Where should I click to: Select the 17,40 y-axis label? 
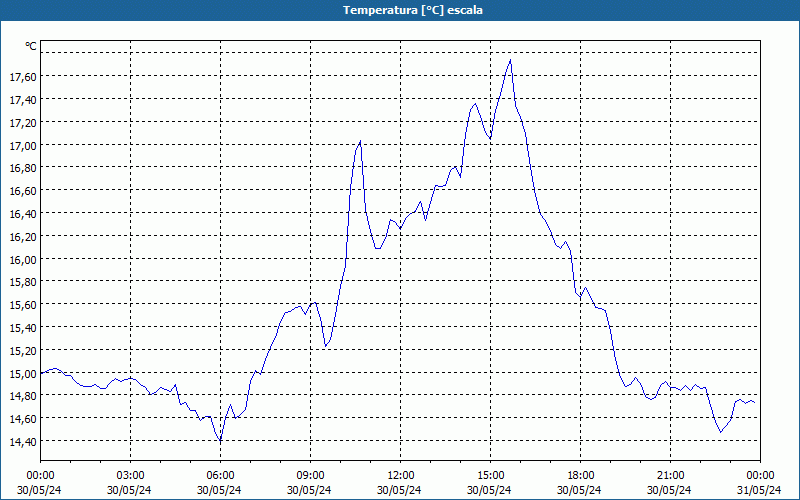[x=23, y=99]
